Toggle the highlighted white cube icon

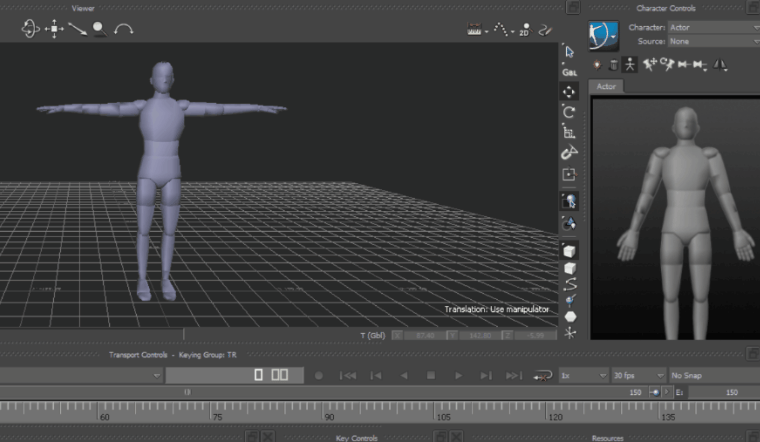coord(569,251)
